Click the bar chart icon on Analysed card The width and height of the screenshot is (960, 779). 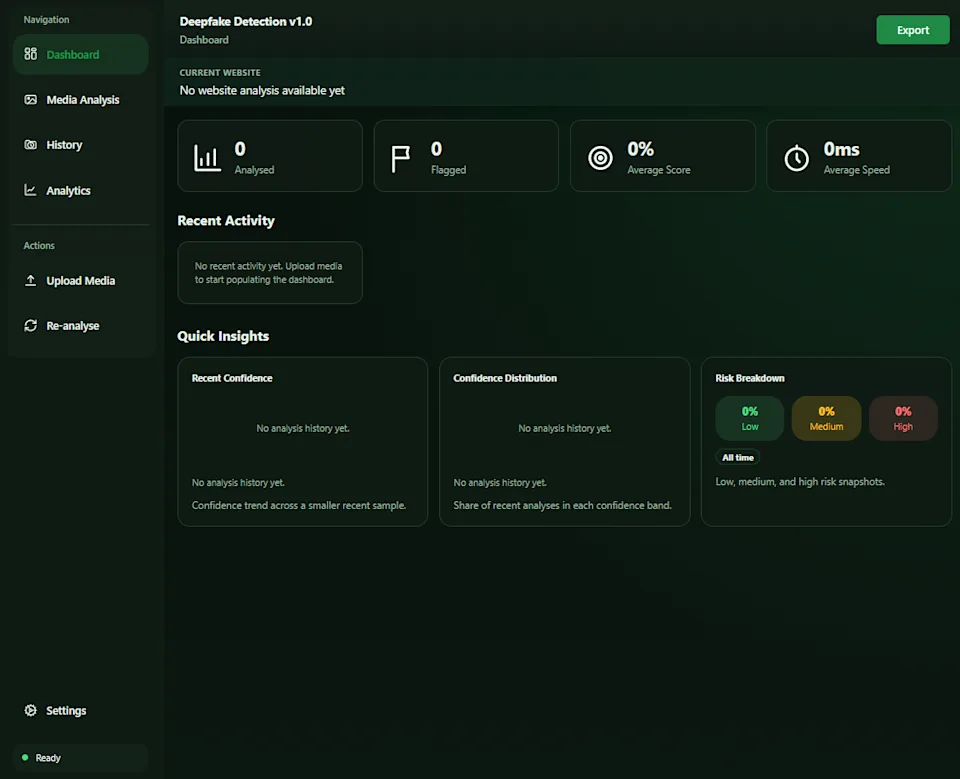pos(208,157)
